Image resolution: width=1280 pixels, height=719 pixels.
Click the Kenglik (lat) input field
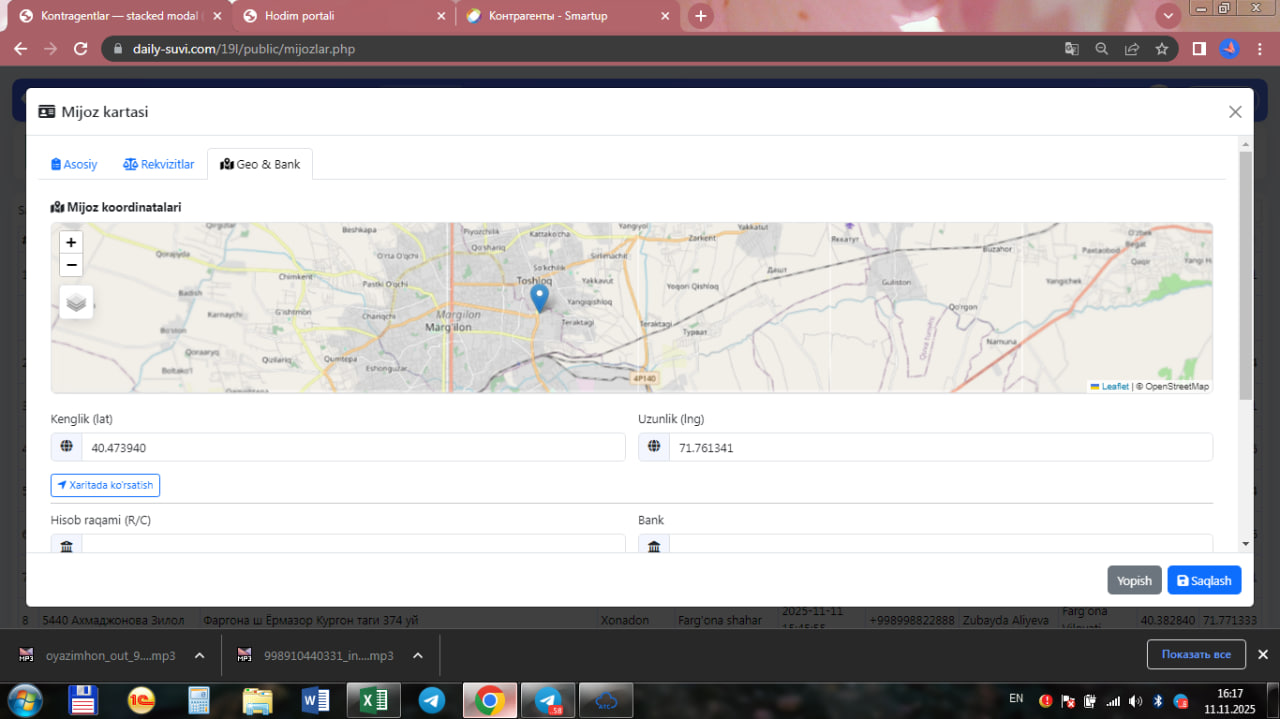coord(352,447)
